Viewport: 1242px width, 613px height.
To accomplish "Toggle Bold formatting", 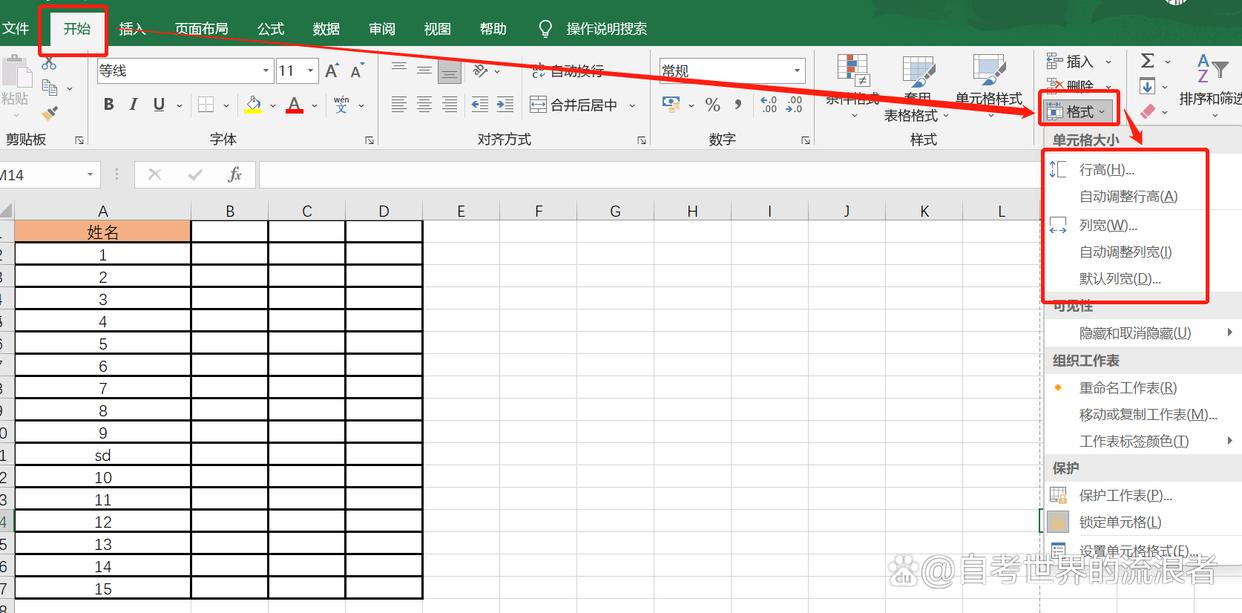I will coord(108,105).
